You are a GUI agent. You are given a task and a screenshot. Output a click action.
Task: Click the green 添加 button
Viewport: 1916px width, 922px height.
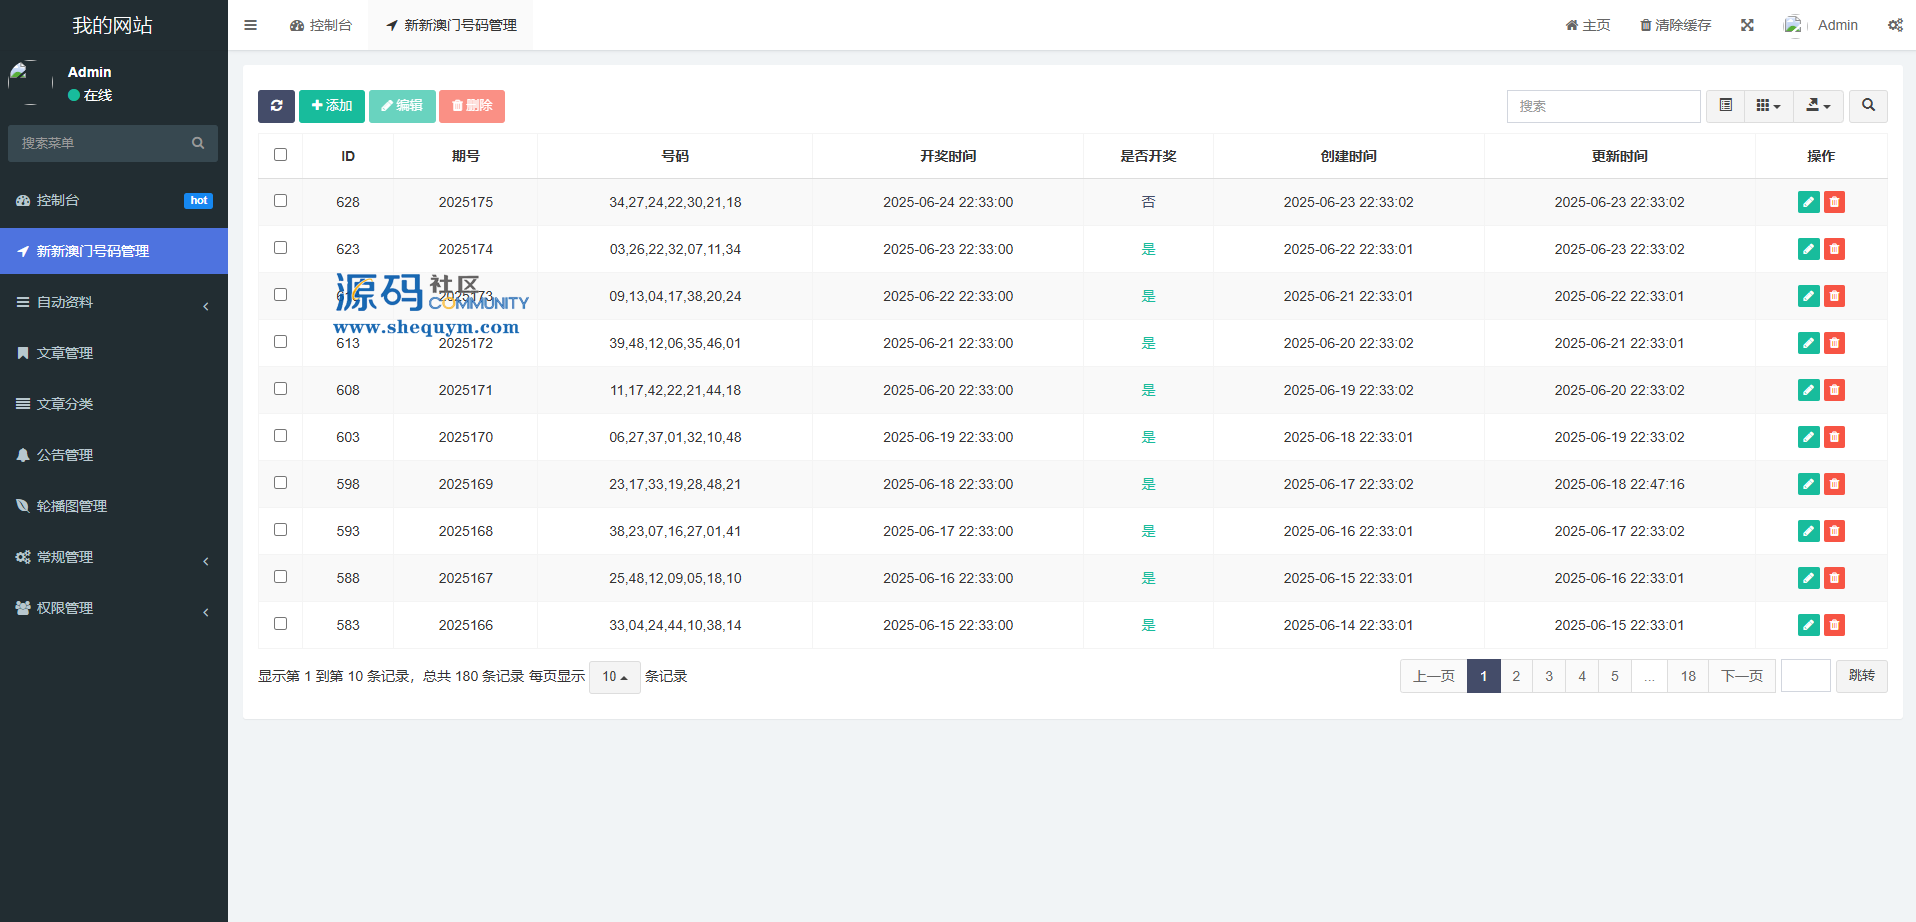[x=331, y=106]
